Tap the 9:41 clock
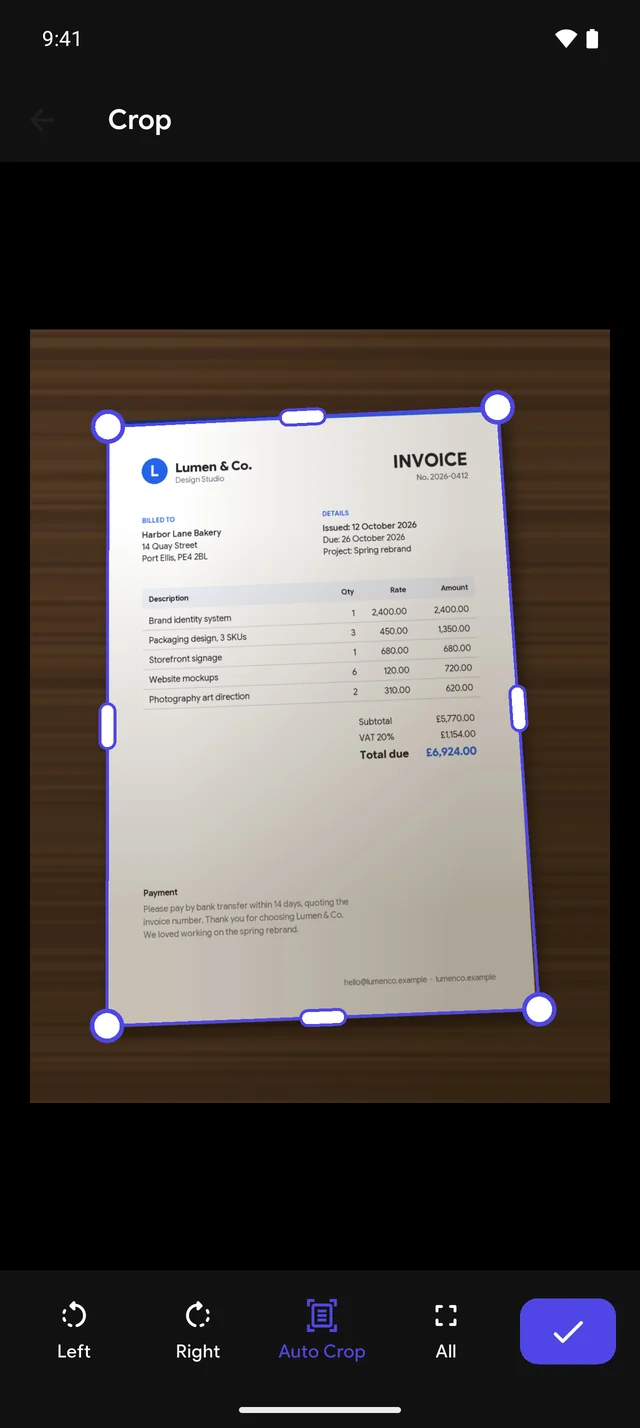 point(61,39)
